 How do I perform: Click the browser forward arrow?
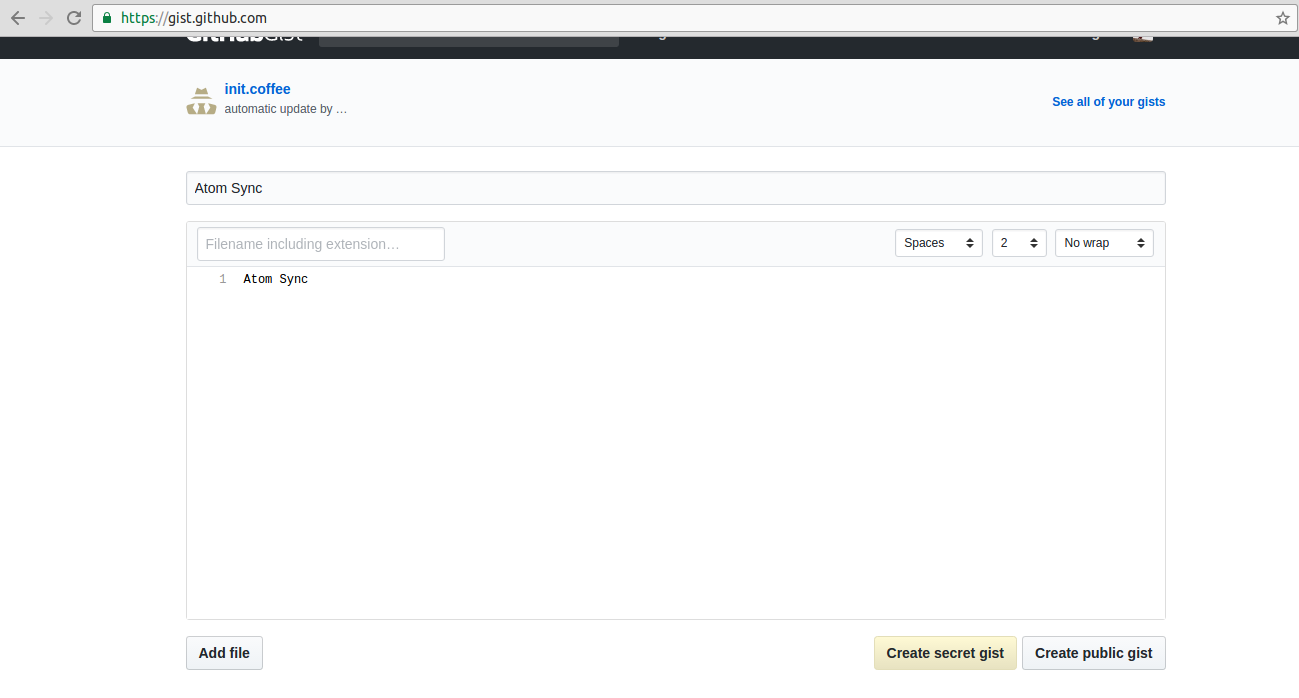click(x=46, y=18)
